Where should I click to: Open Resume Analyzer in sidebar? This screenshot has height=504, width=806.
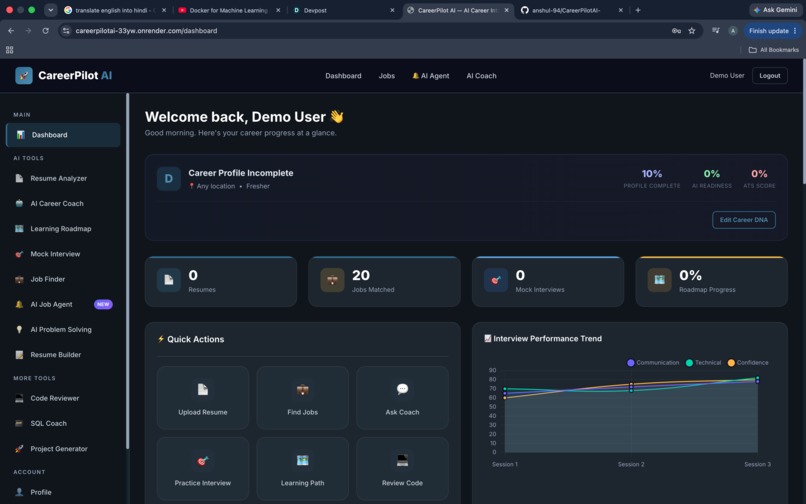(x=63, y=178)
